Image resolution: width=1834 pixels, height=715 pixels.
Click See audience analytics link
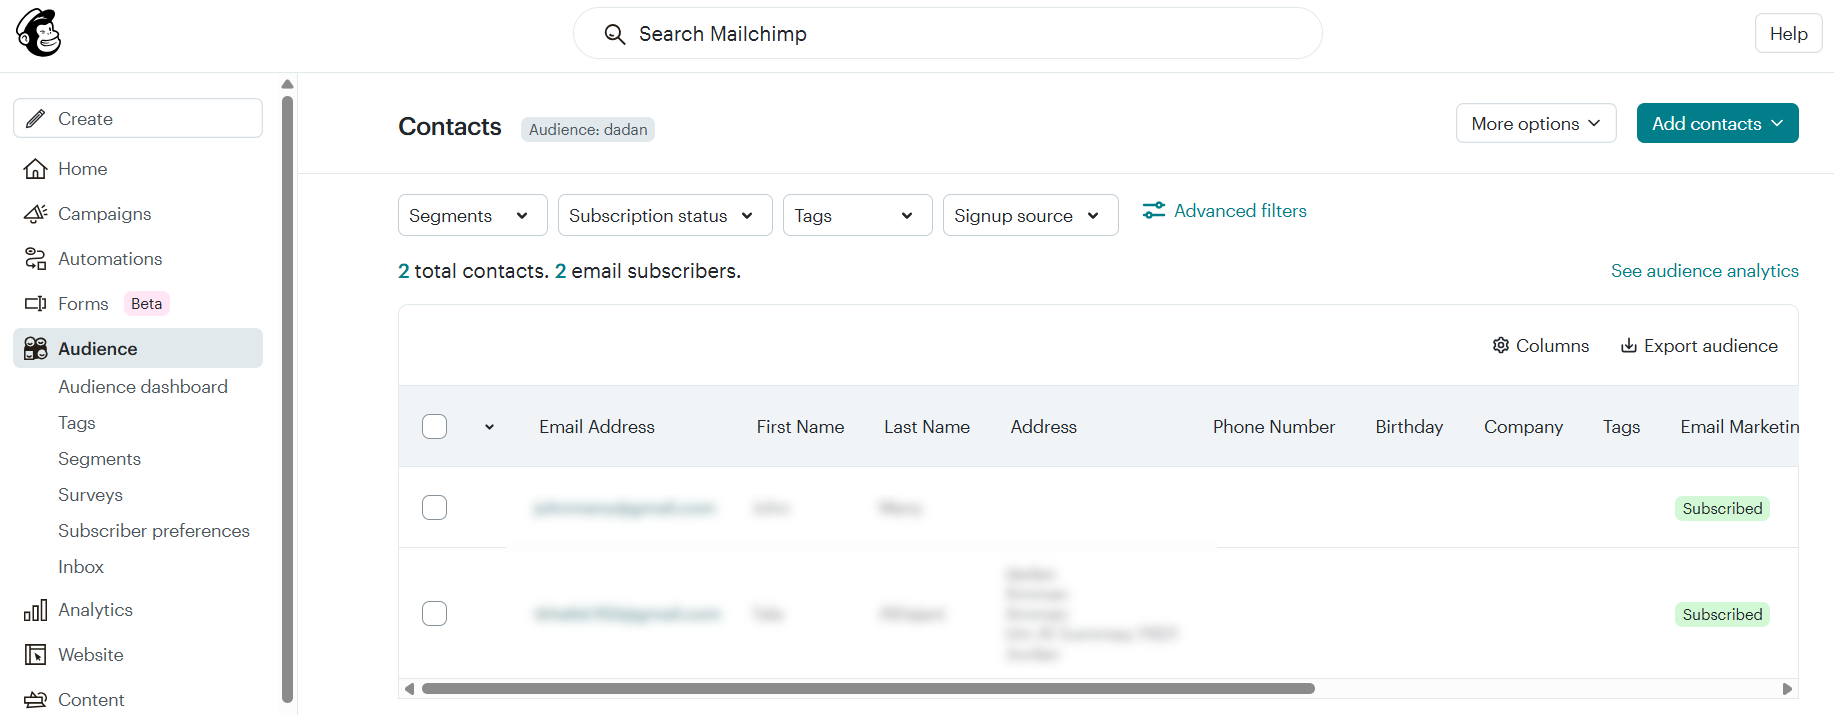(1705, 271)
